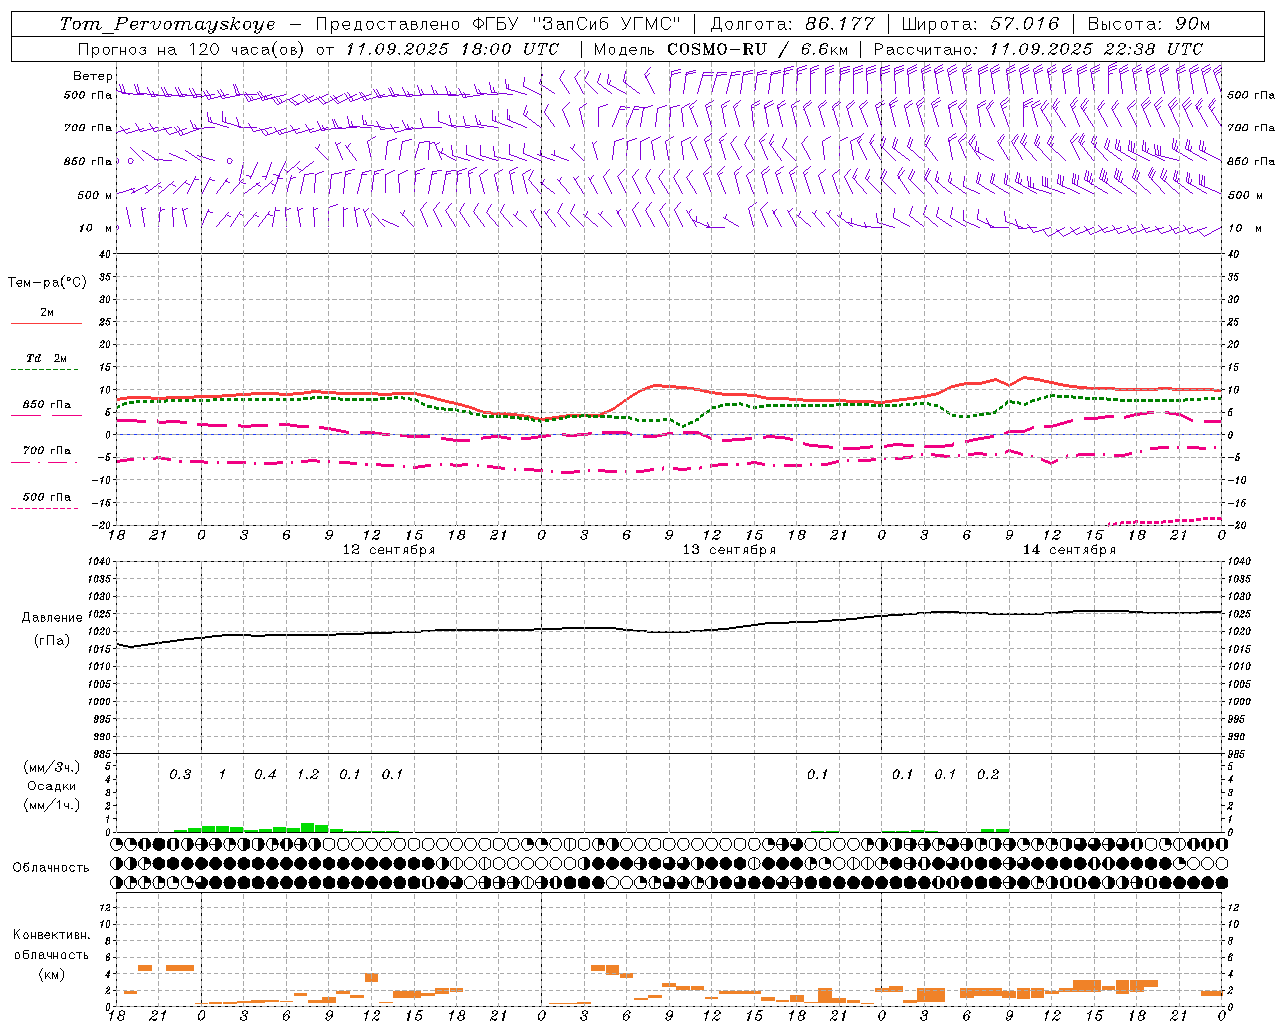The width and height of the screenshot is (1280, 1024).
Task: Click the 0.3 precipitation amount
Action: coord(180,775)
